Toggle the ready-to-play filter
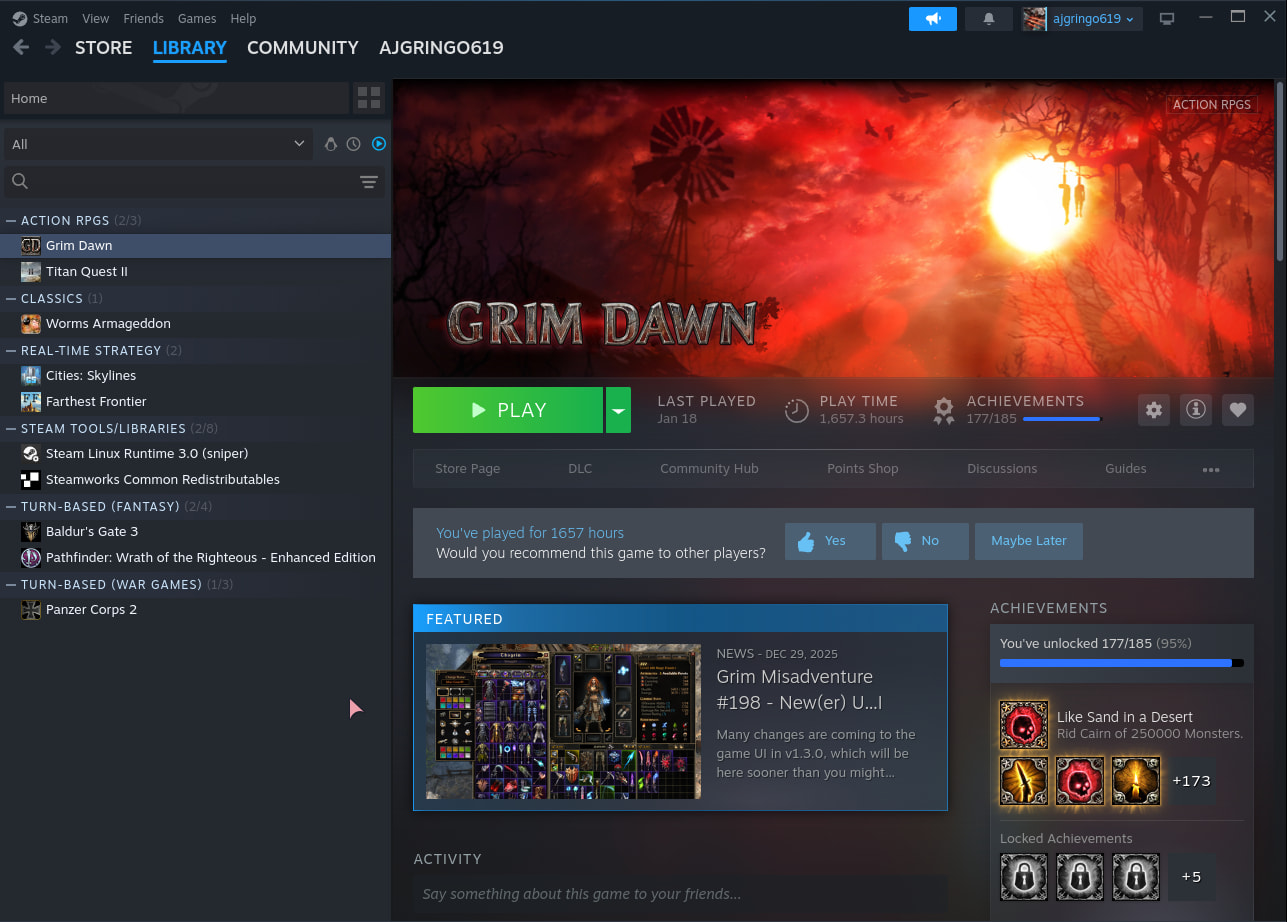This screenshot has width=1287, height=922. [379, 144]
